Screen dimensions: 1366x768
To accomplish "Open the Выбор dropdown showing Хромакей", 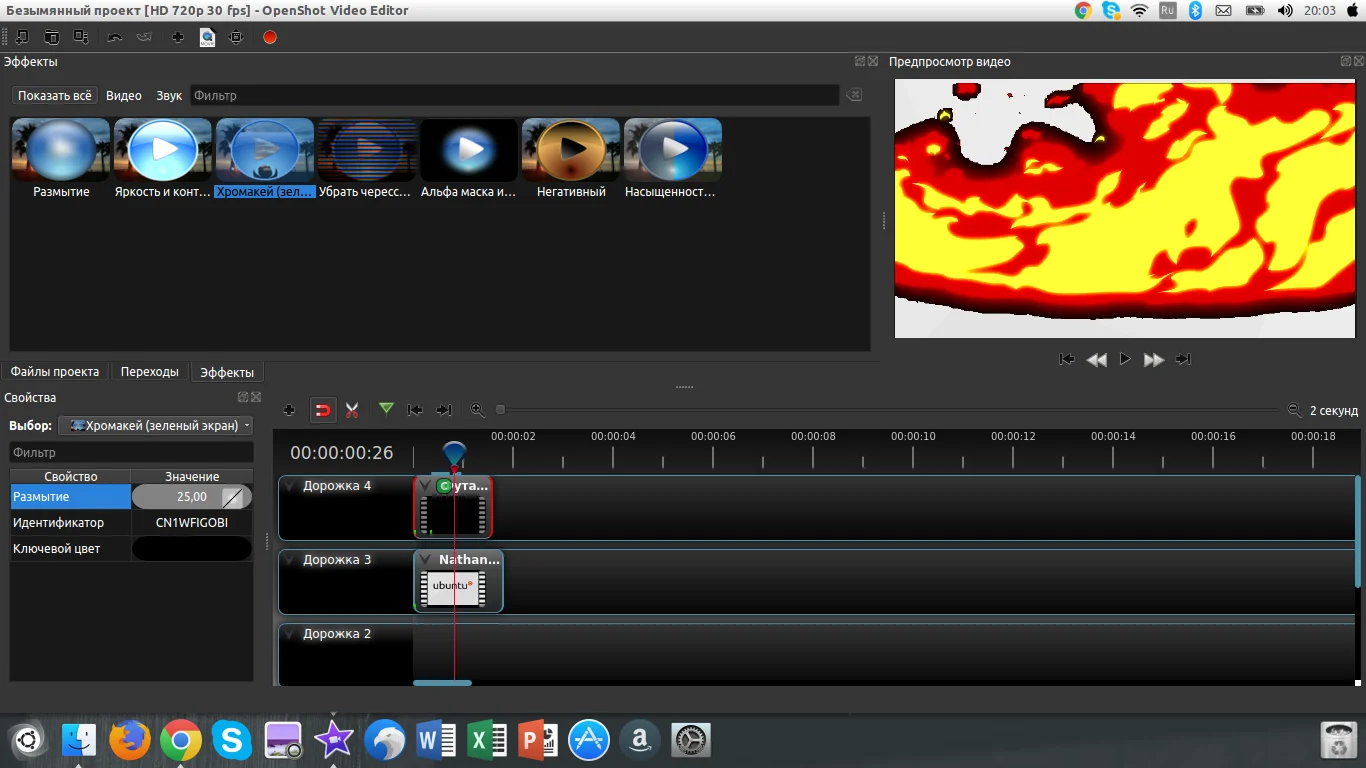I will point(156,425).
